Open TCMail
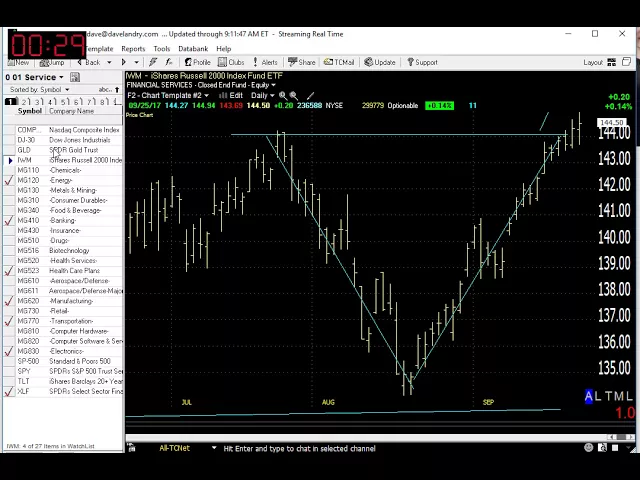The height and width of the screenshot is (480, 640). pos(339,62)
